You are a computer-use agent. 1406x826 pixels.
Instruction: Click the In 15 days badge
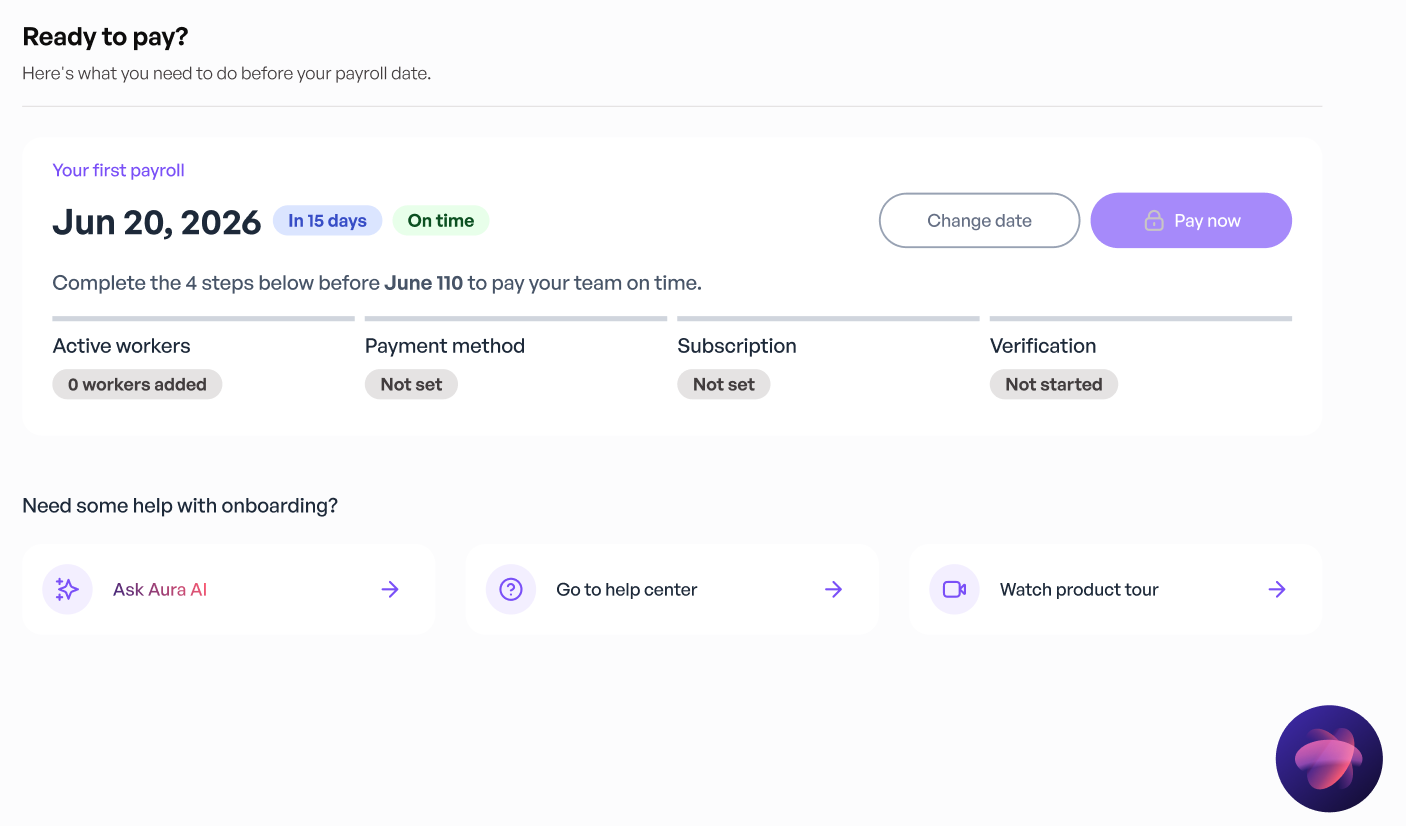point(327,221)
